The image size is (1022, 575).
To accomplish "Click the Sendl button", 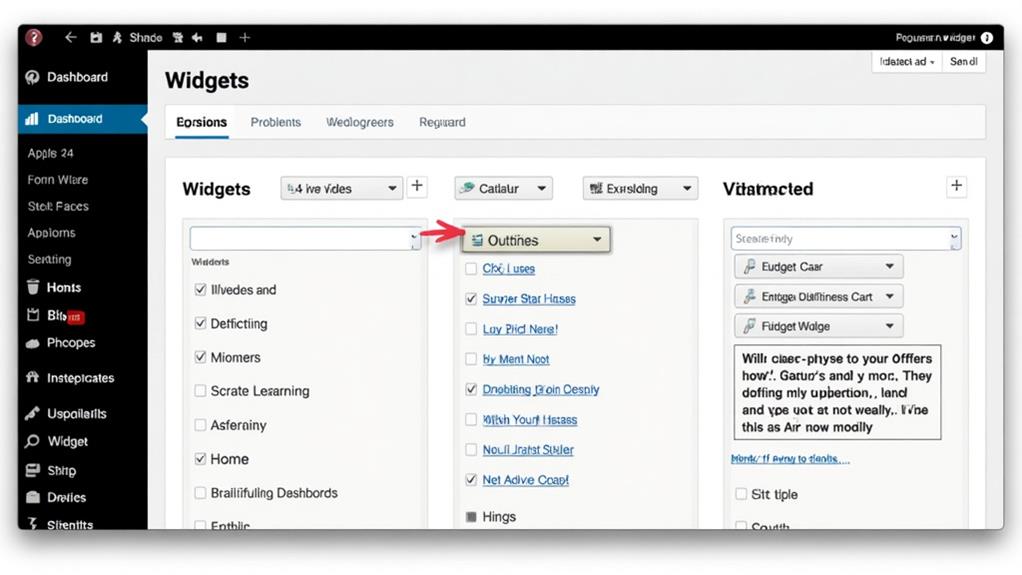I will 963,62.
